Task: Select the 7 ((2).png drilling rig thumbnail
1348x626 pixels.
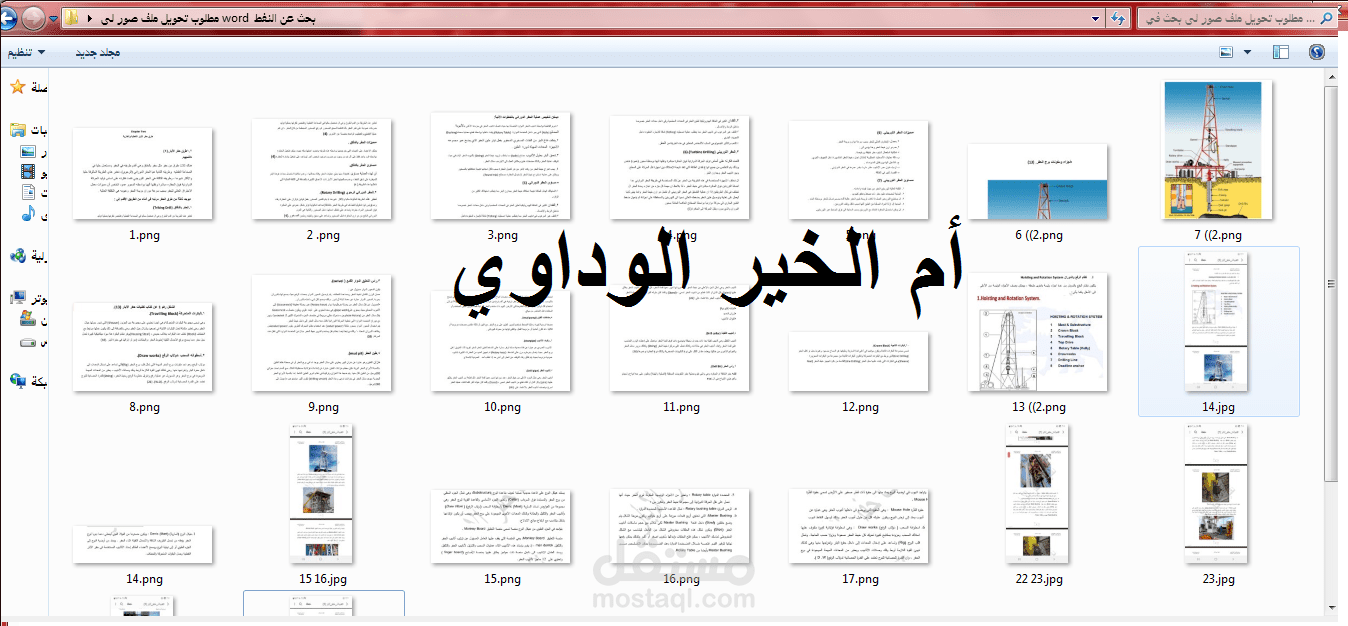Action: click(x=1217, y=150)
